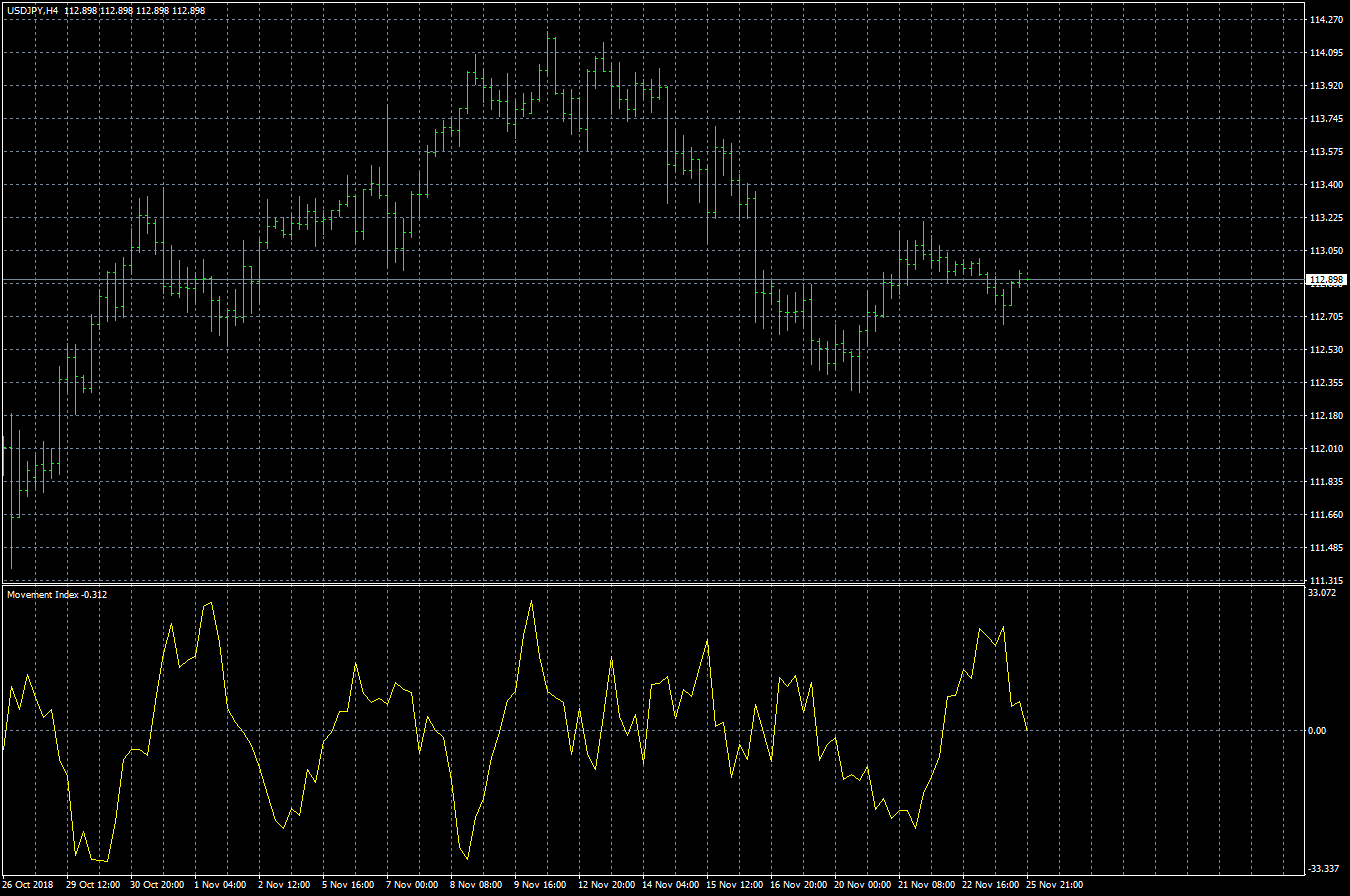Click the Movement Index -0.312 indicator label

click(57, 595)
